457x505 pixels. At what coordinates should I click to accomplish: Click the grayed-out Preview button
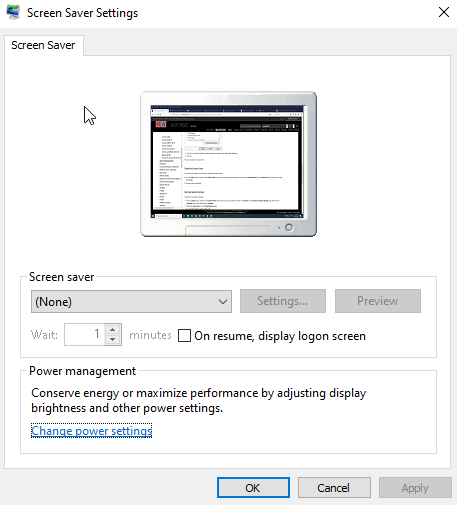(x=378, y=301)
